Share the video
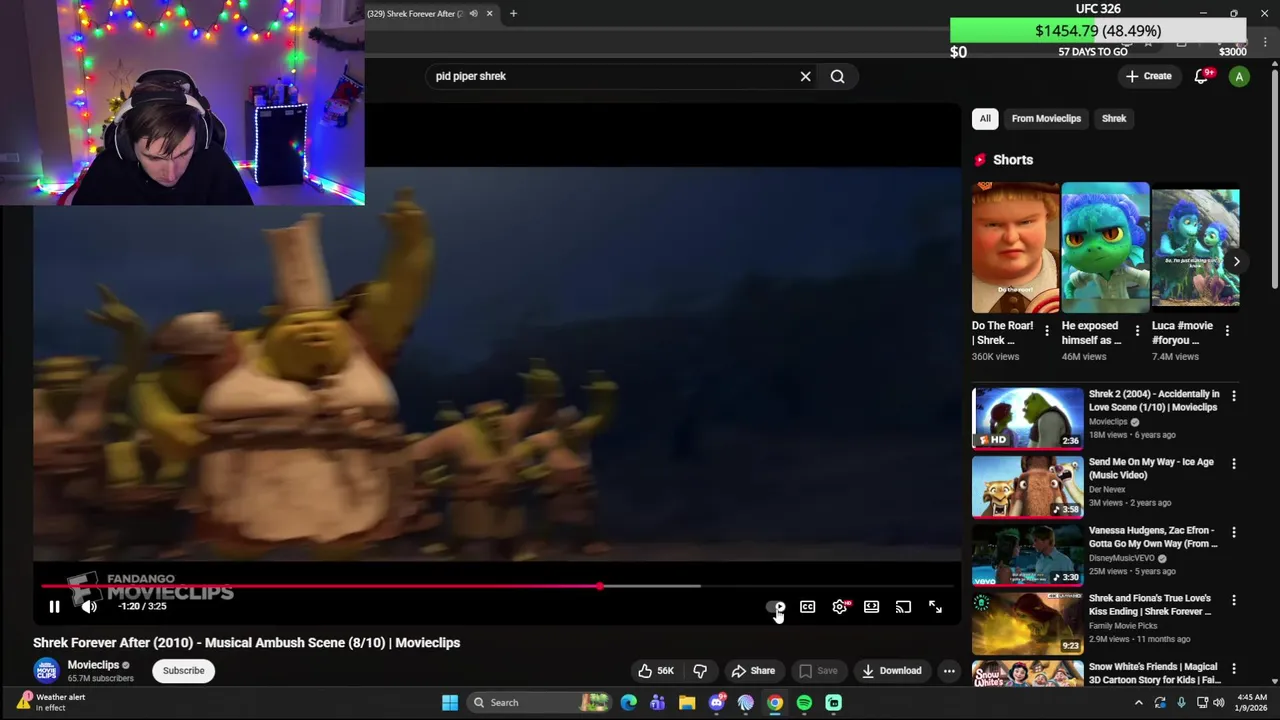Screen dimensions: 1280x720 pos(753,671)
